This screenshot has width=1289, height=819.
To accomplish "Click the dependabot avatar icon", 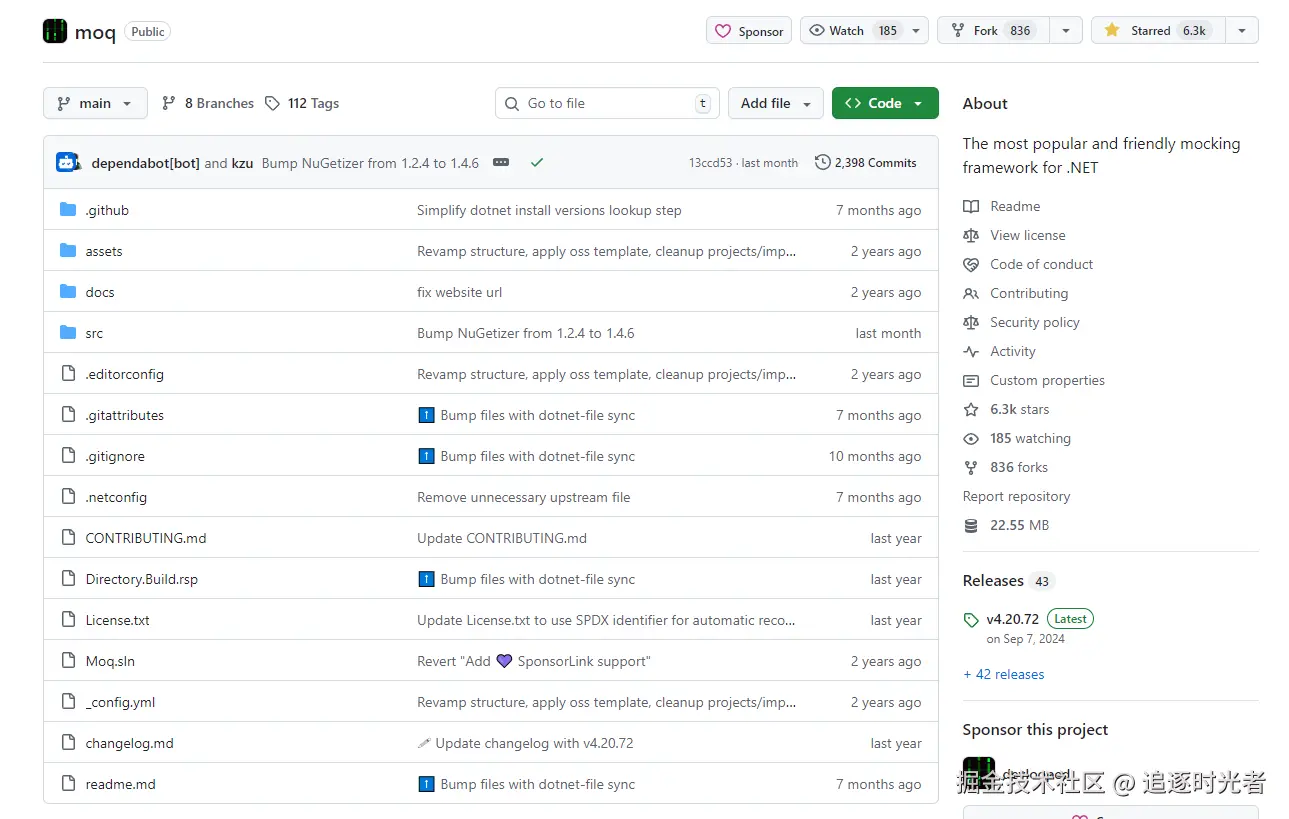I will click(67, 162).
